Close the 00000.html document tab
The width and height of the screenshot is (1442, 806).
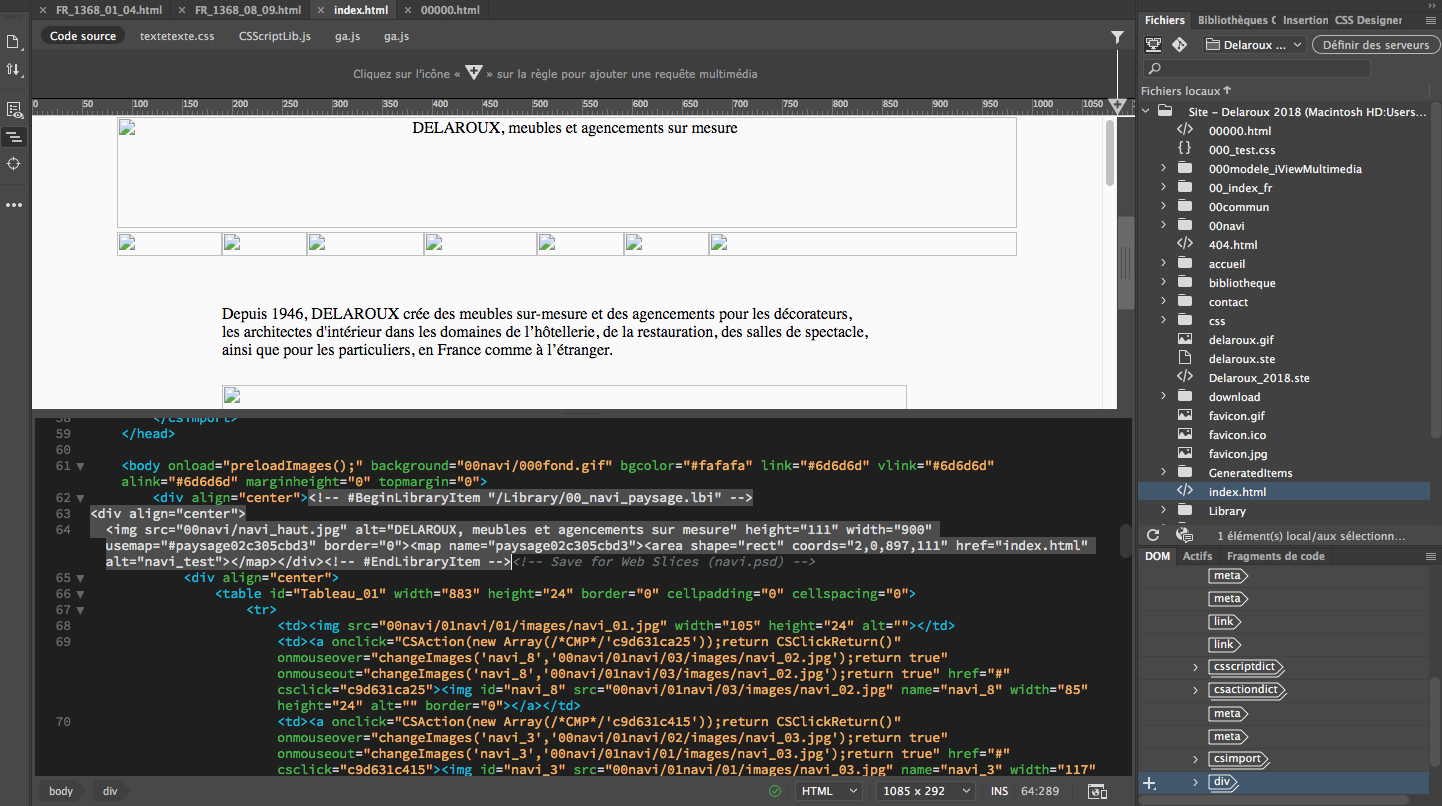pos(408,10)
